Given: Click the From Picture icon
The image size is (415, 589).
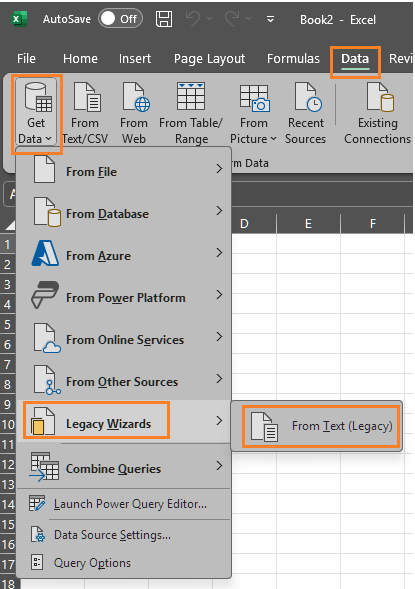Looking at the screenshot, I should point(254,98).
